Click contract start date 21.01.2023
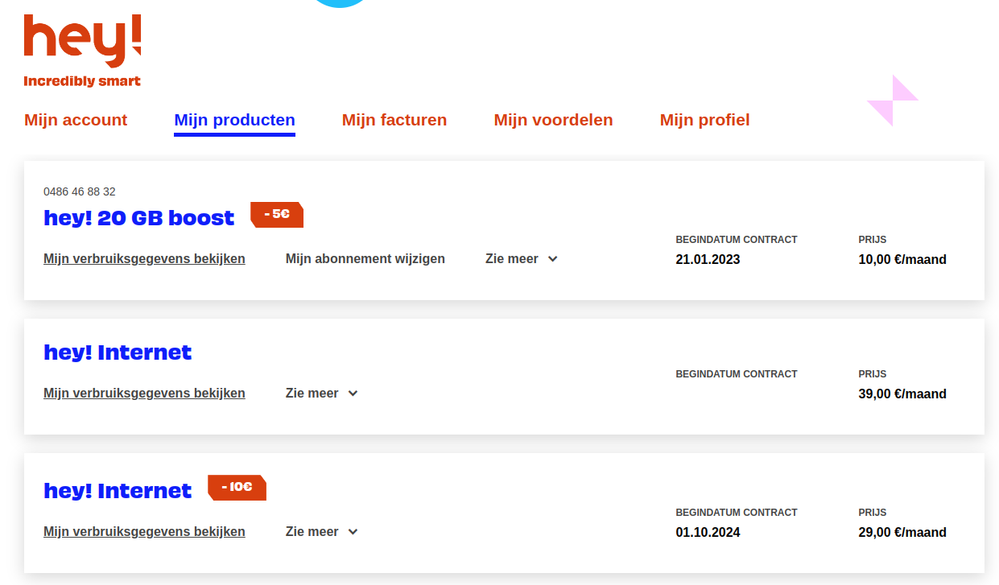 click(x=708, y=259)
